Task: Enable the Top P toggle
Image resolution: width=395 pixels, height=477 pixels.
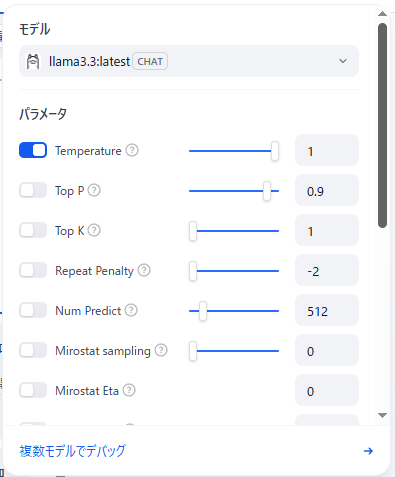Action: (x=33, y=190)
